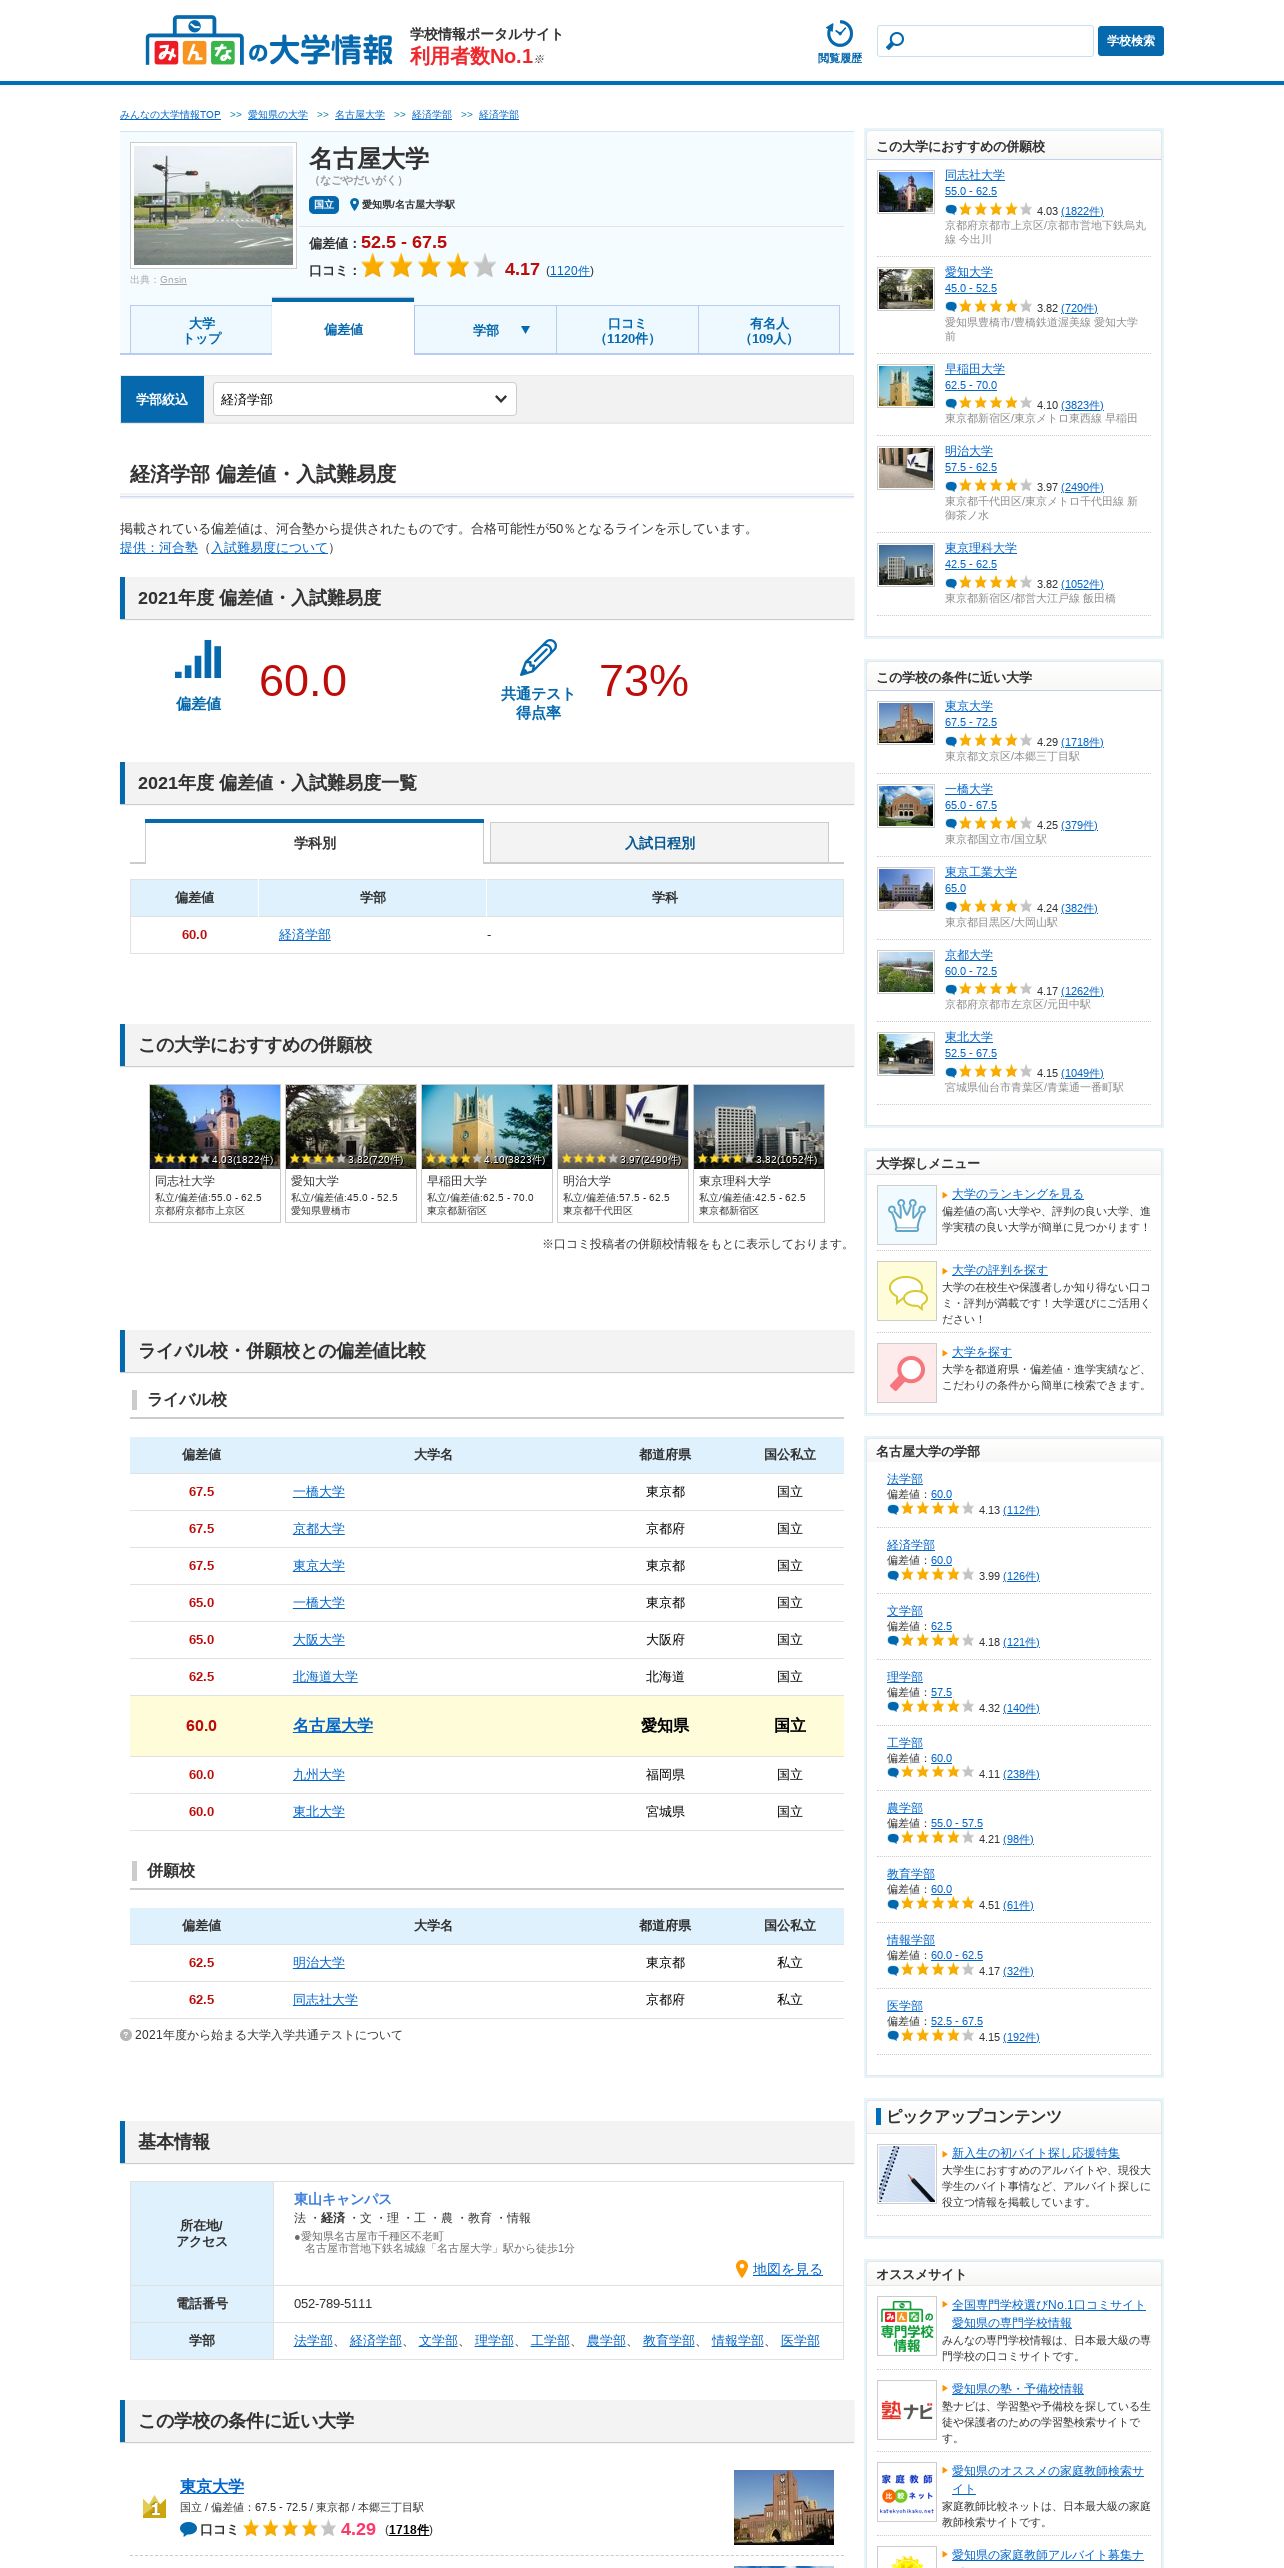Open the 名古屋大学 breadcrumb link
This screenshot has width=1284, height=2568.
[x=360, y=115]
